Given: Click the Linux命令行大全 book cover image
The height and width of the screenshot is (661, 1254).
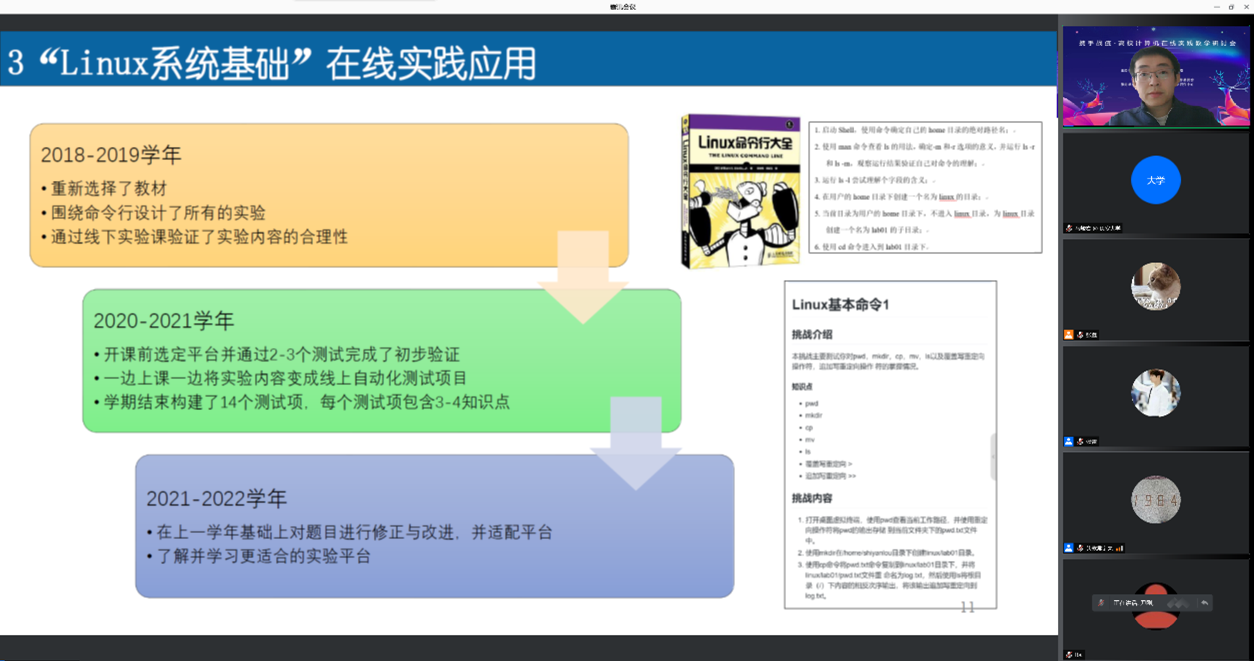Looking at the screenshot, I should tap(741, 191).
